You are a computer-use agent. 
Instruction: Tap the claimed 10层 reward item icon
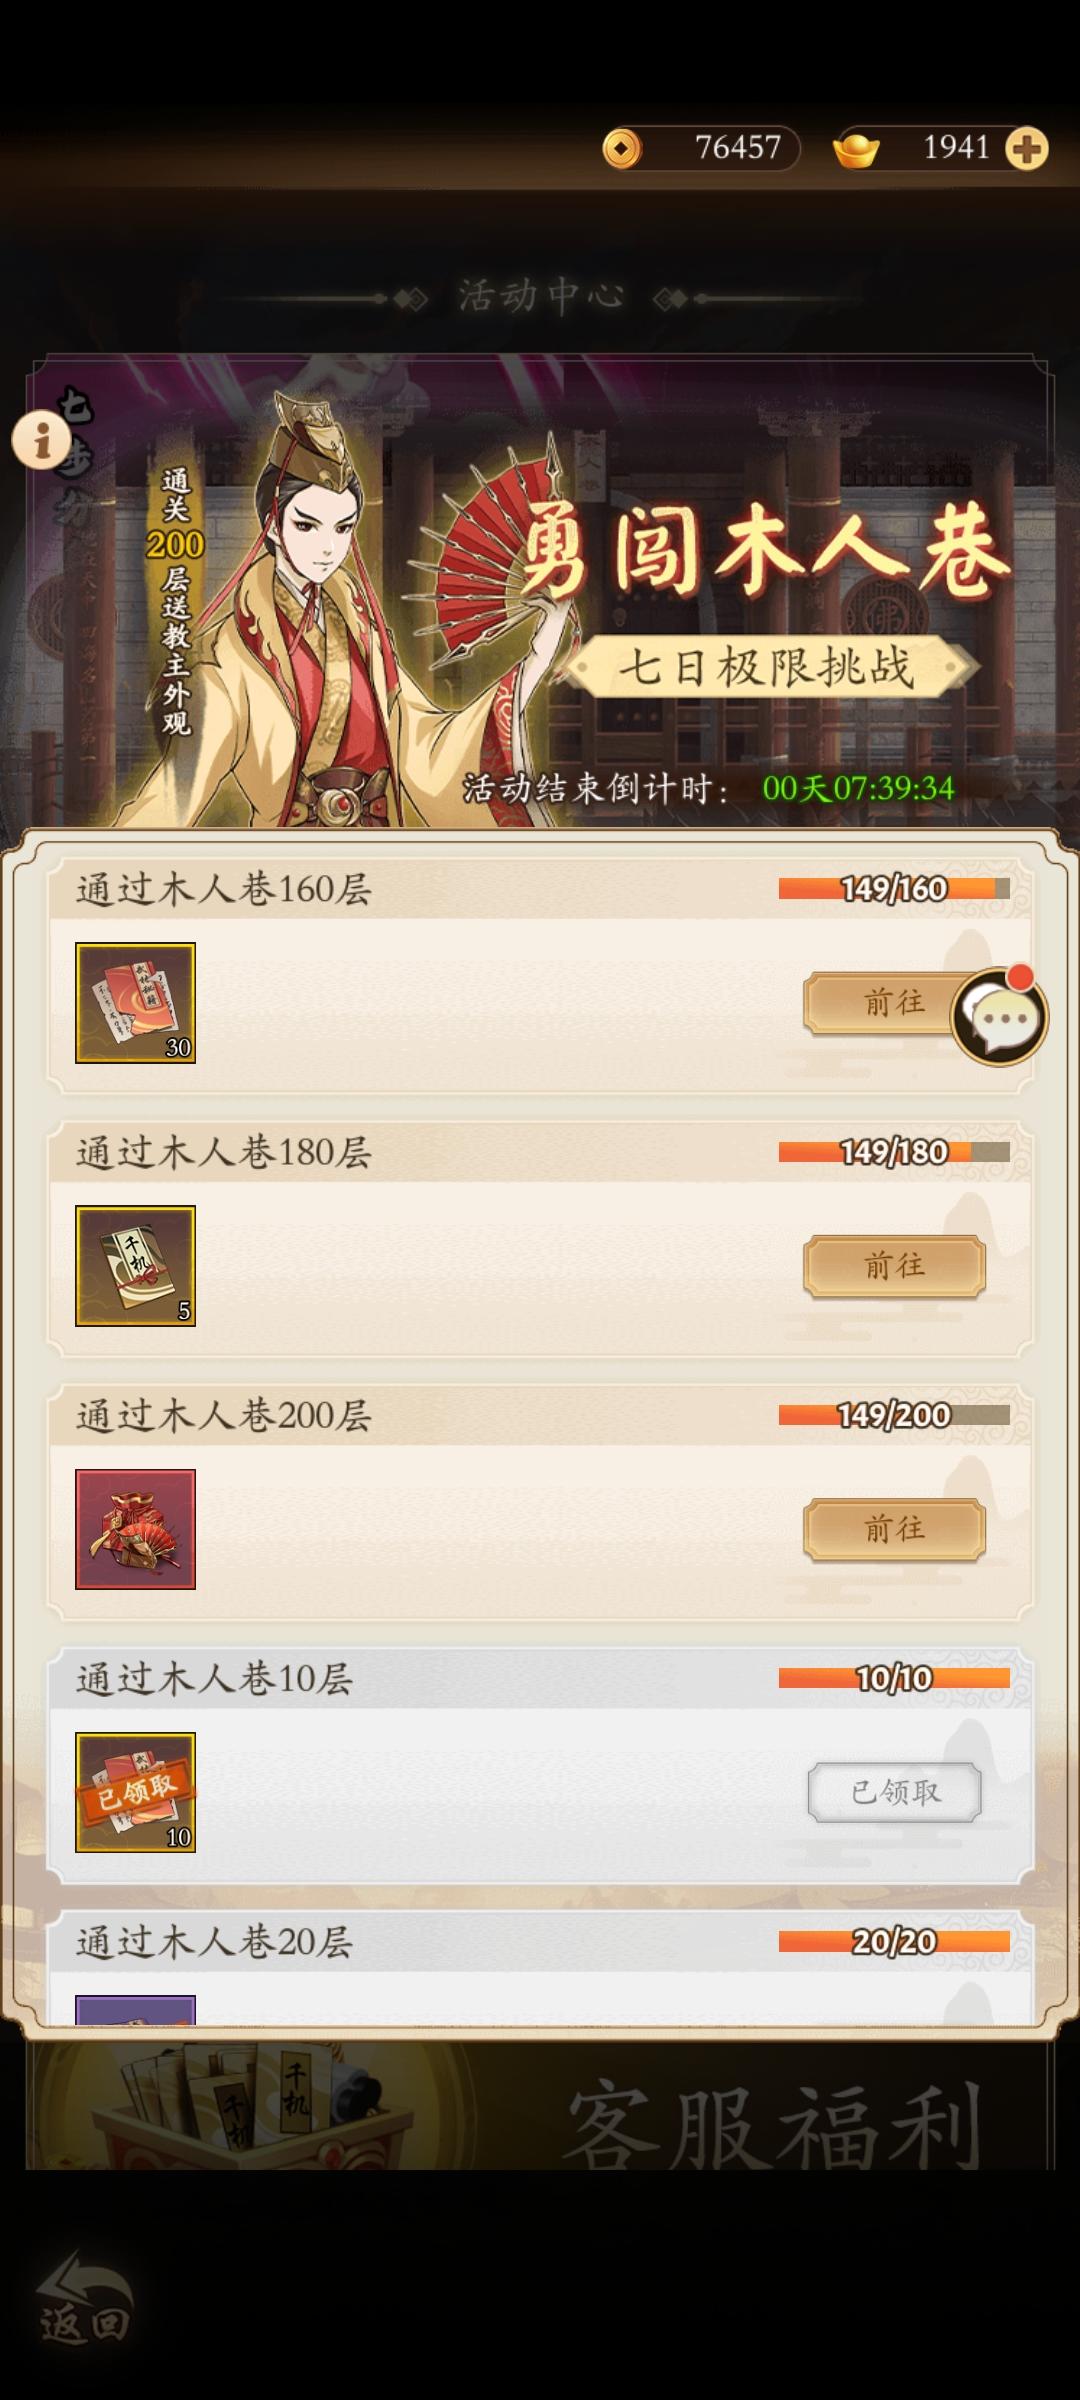(x=135, y=1792)
